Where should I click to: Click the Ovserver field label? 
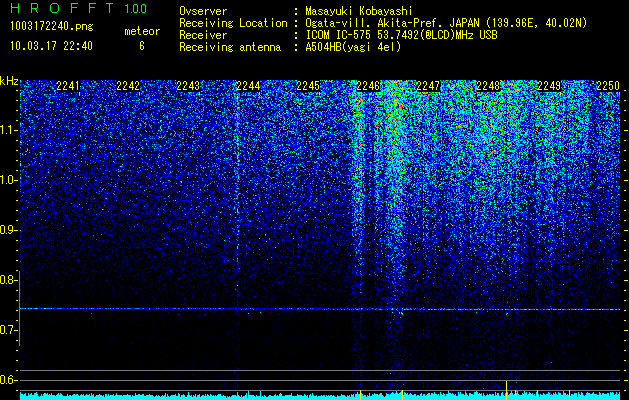click(x=203, y=11)
